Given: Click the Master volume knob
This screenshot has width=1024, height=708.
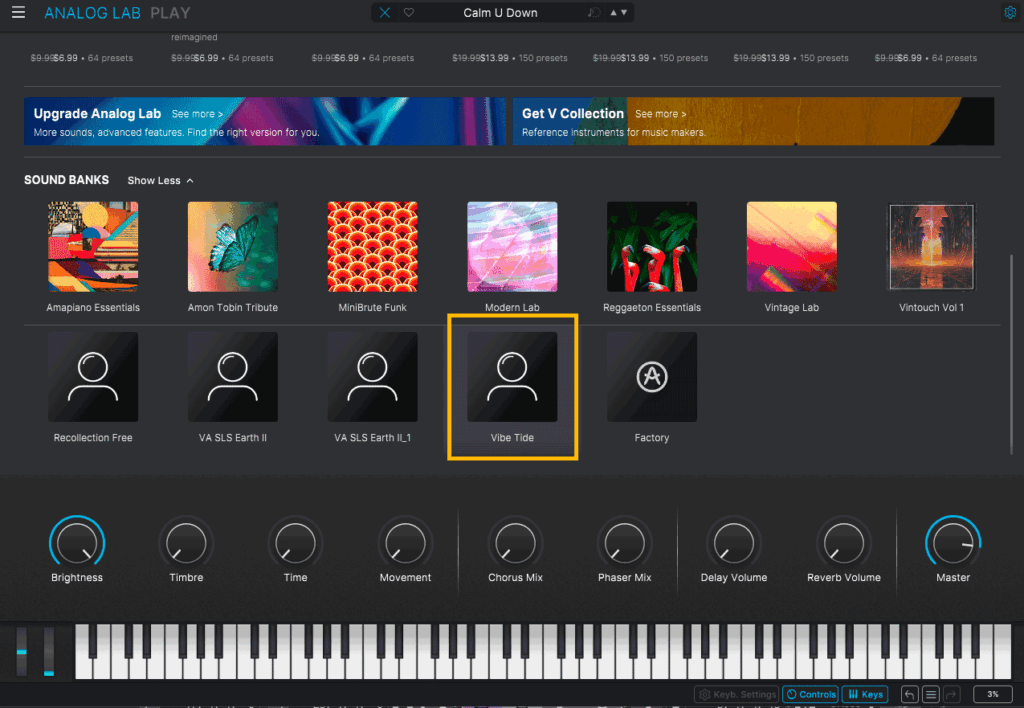Looking at the screenshot, I should (953, 543).
